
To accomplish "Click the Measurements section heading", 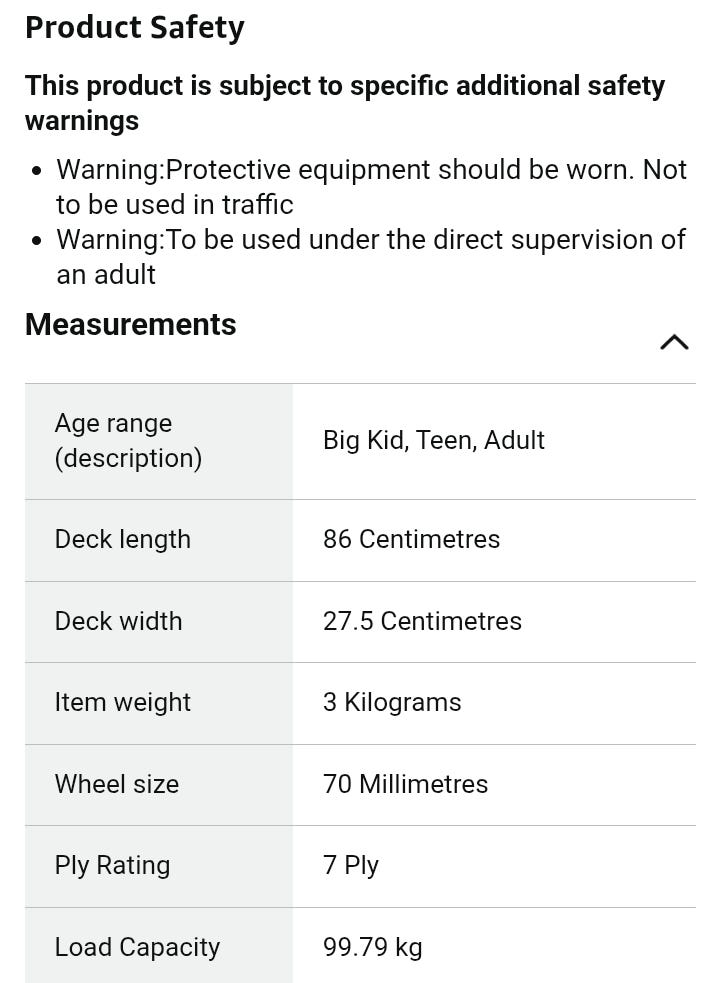I will [x=130, y=325].
